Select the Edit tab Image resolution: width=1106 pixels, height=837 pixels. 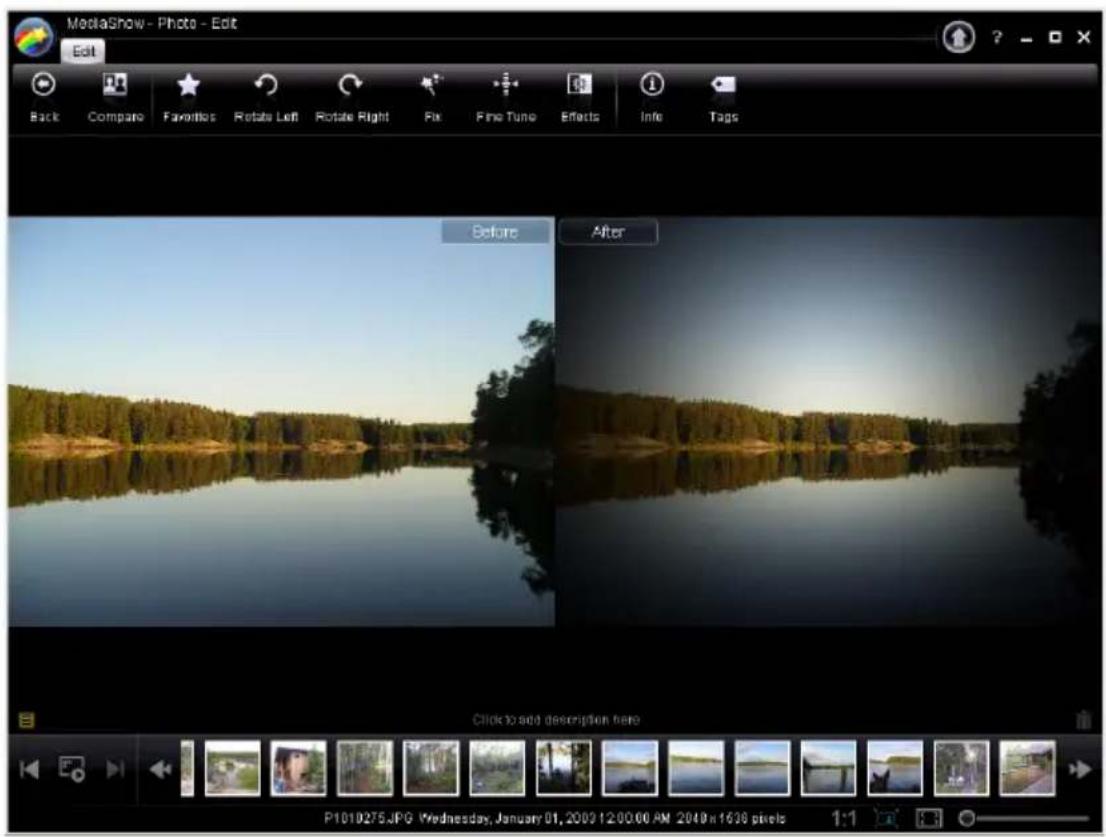(83, 51)
